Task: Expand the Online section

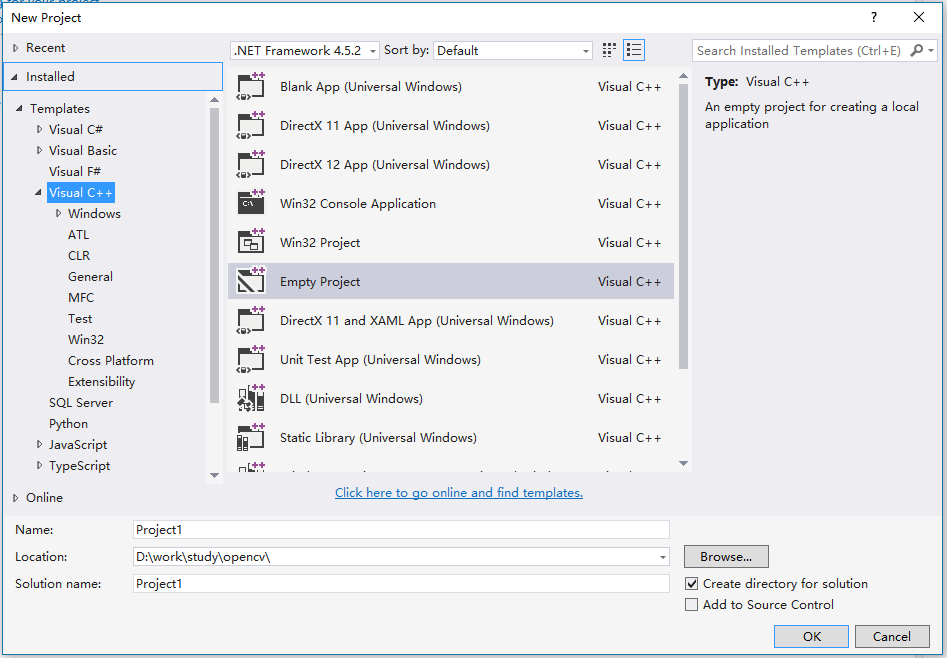Action: tap(16, 498)
